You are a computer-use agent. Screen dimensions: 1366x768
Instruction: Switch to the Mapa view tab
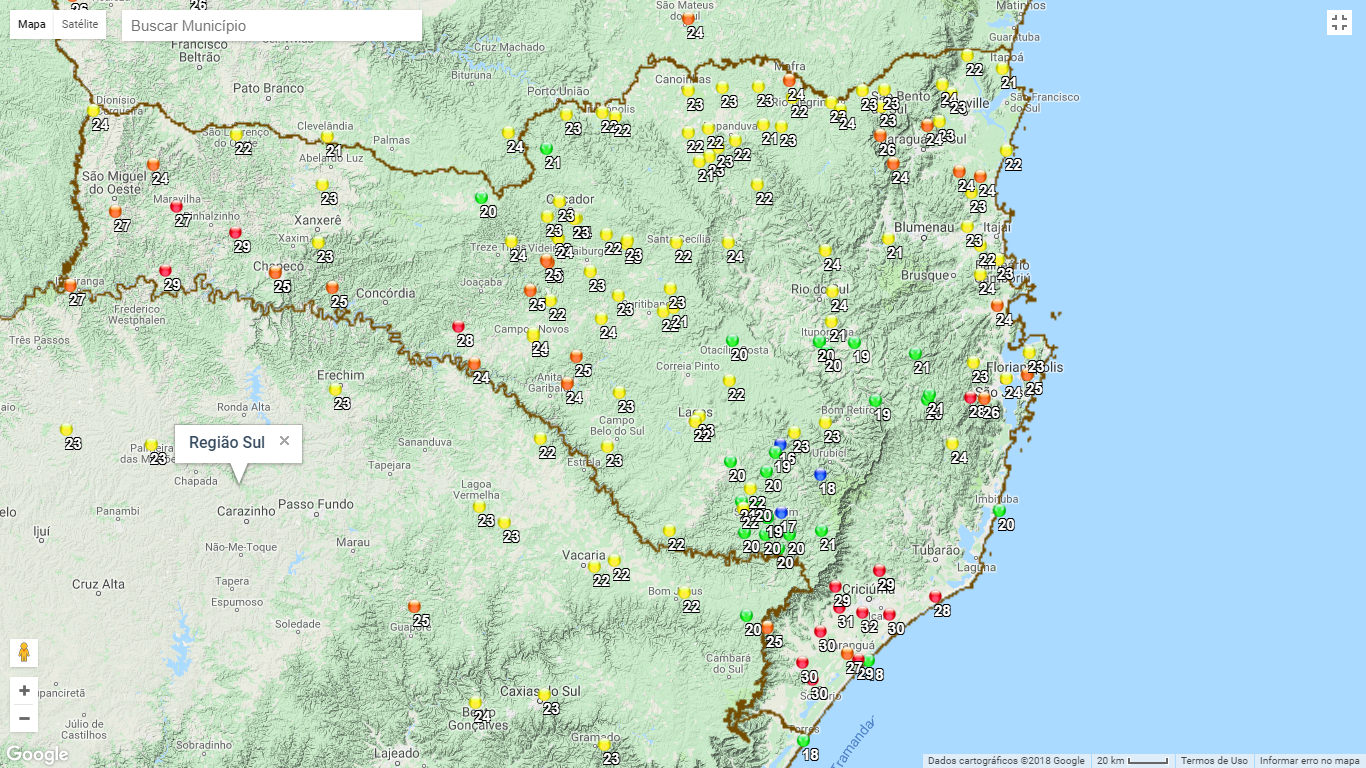point(32,24)
